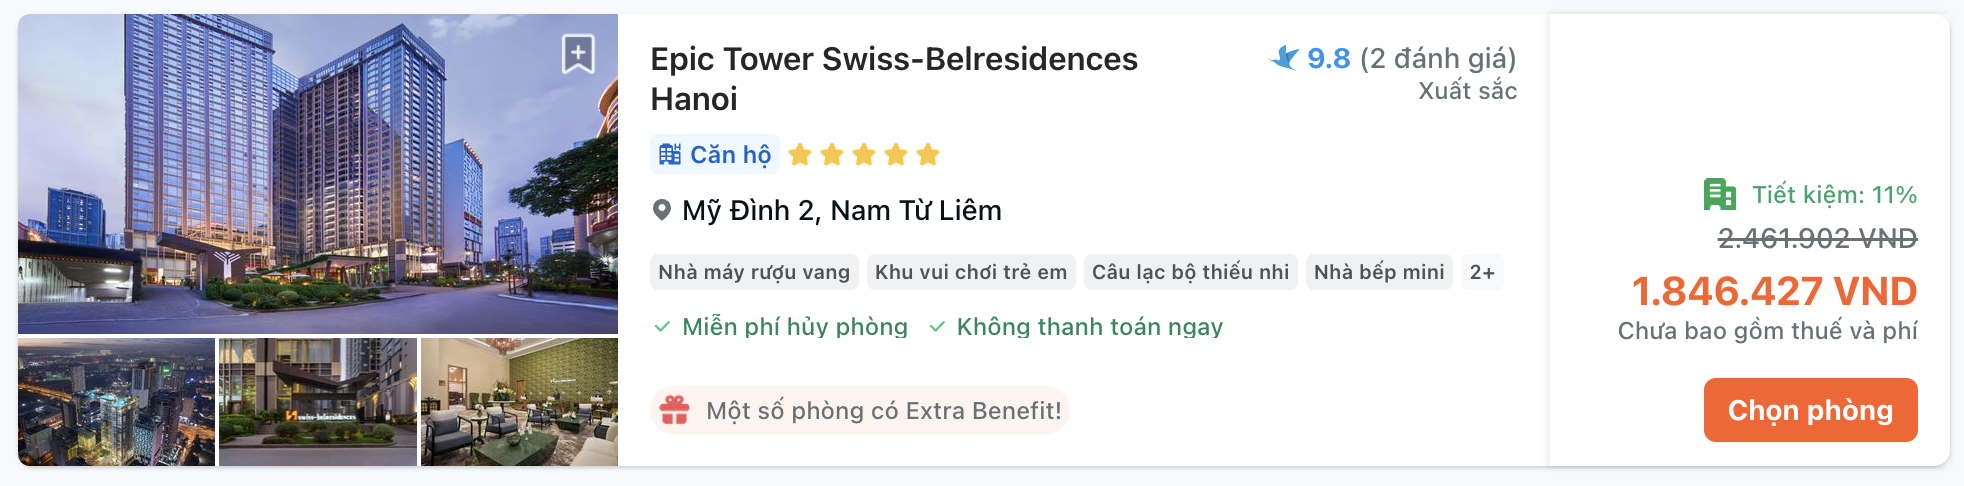Click the gift box Extra Benefit icon
Image resolution: width=1964 pixels, height=486 pixels.
675,410
